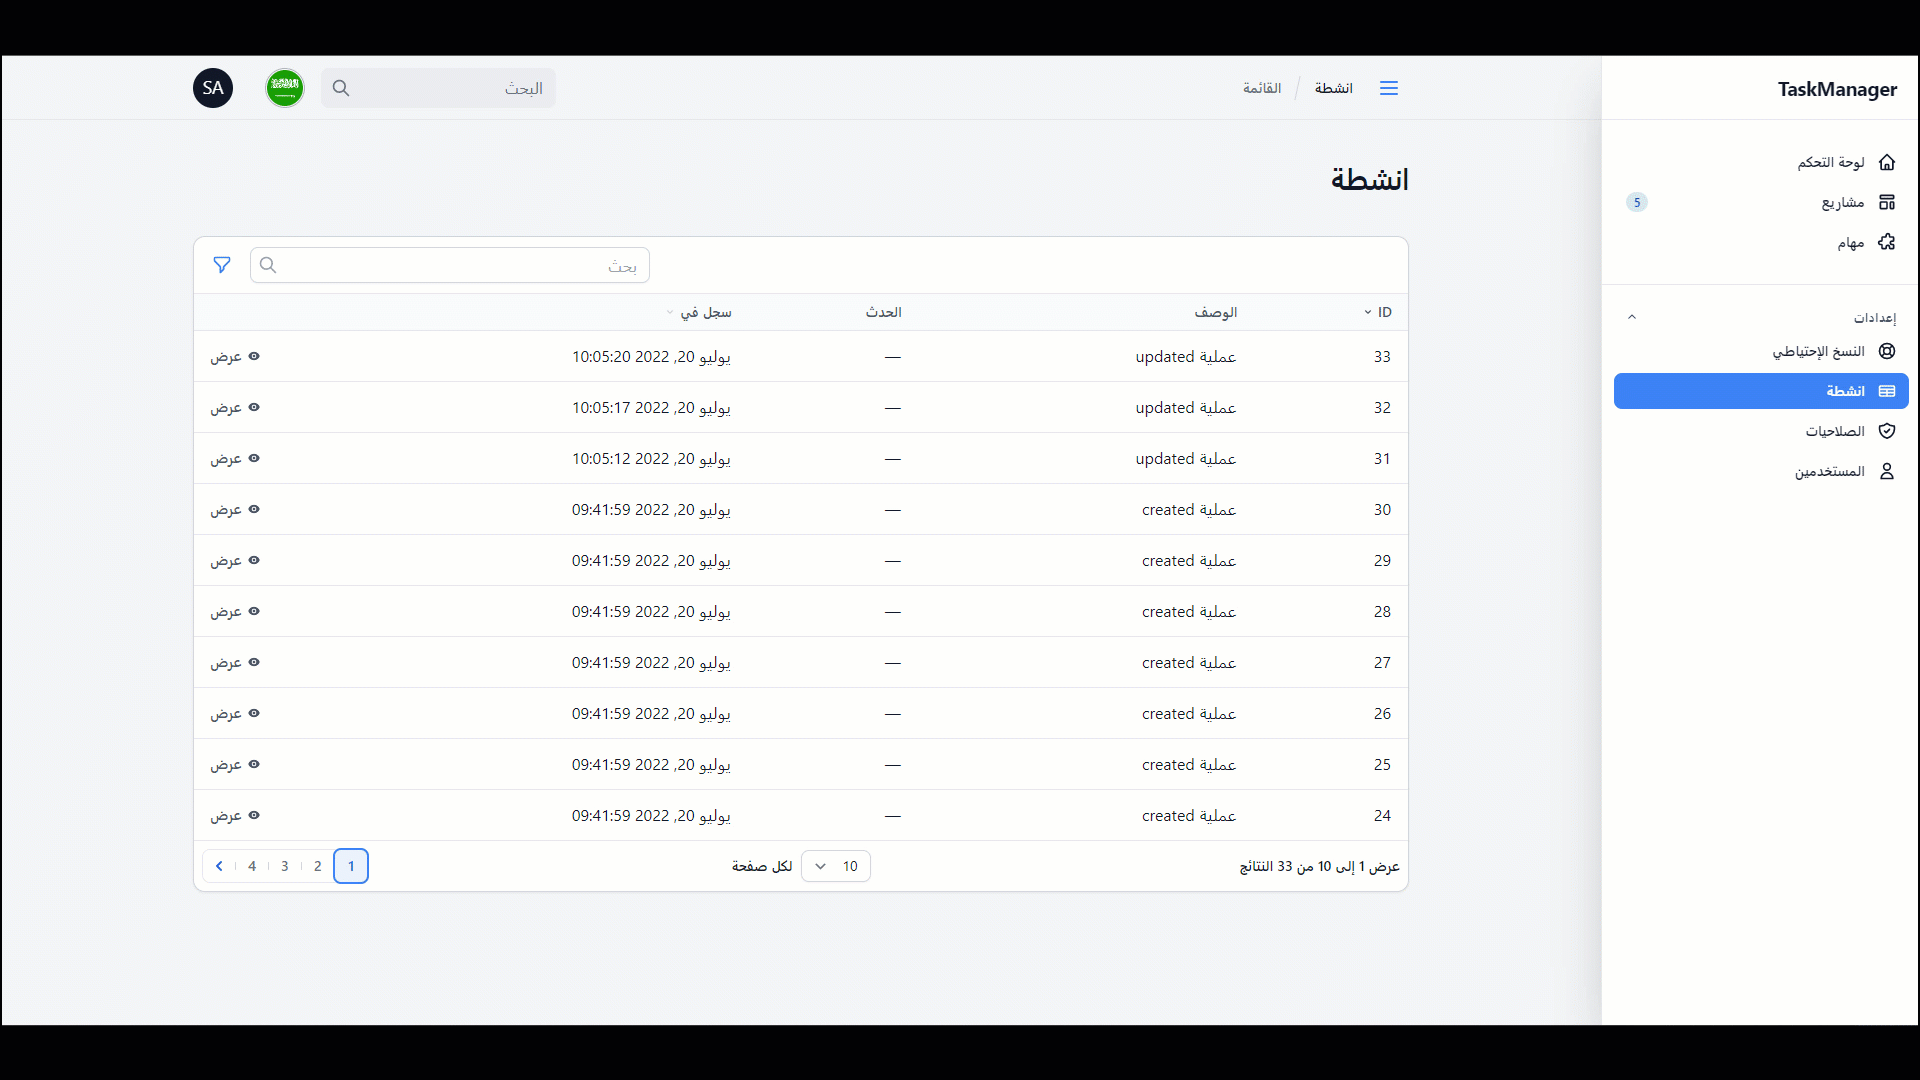This screenshot has width=1920, height=1080.
Task: Collapse the settings section in the sidebar
Action: tap(1632, 317)
